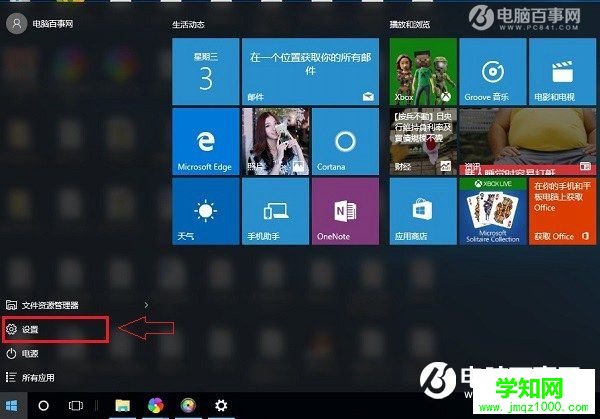Open Settings gear on taskbar

221,406
